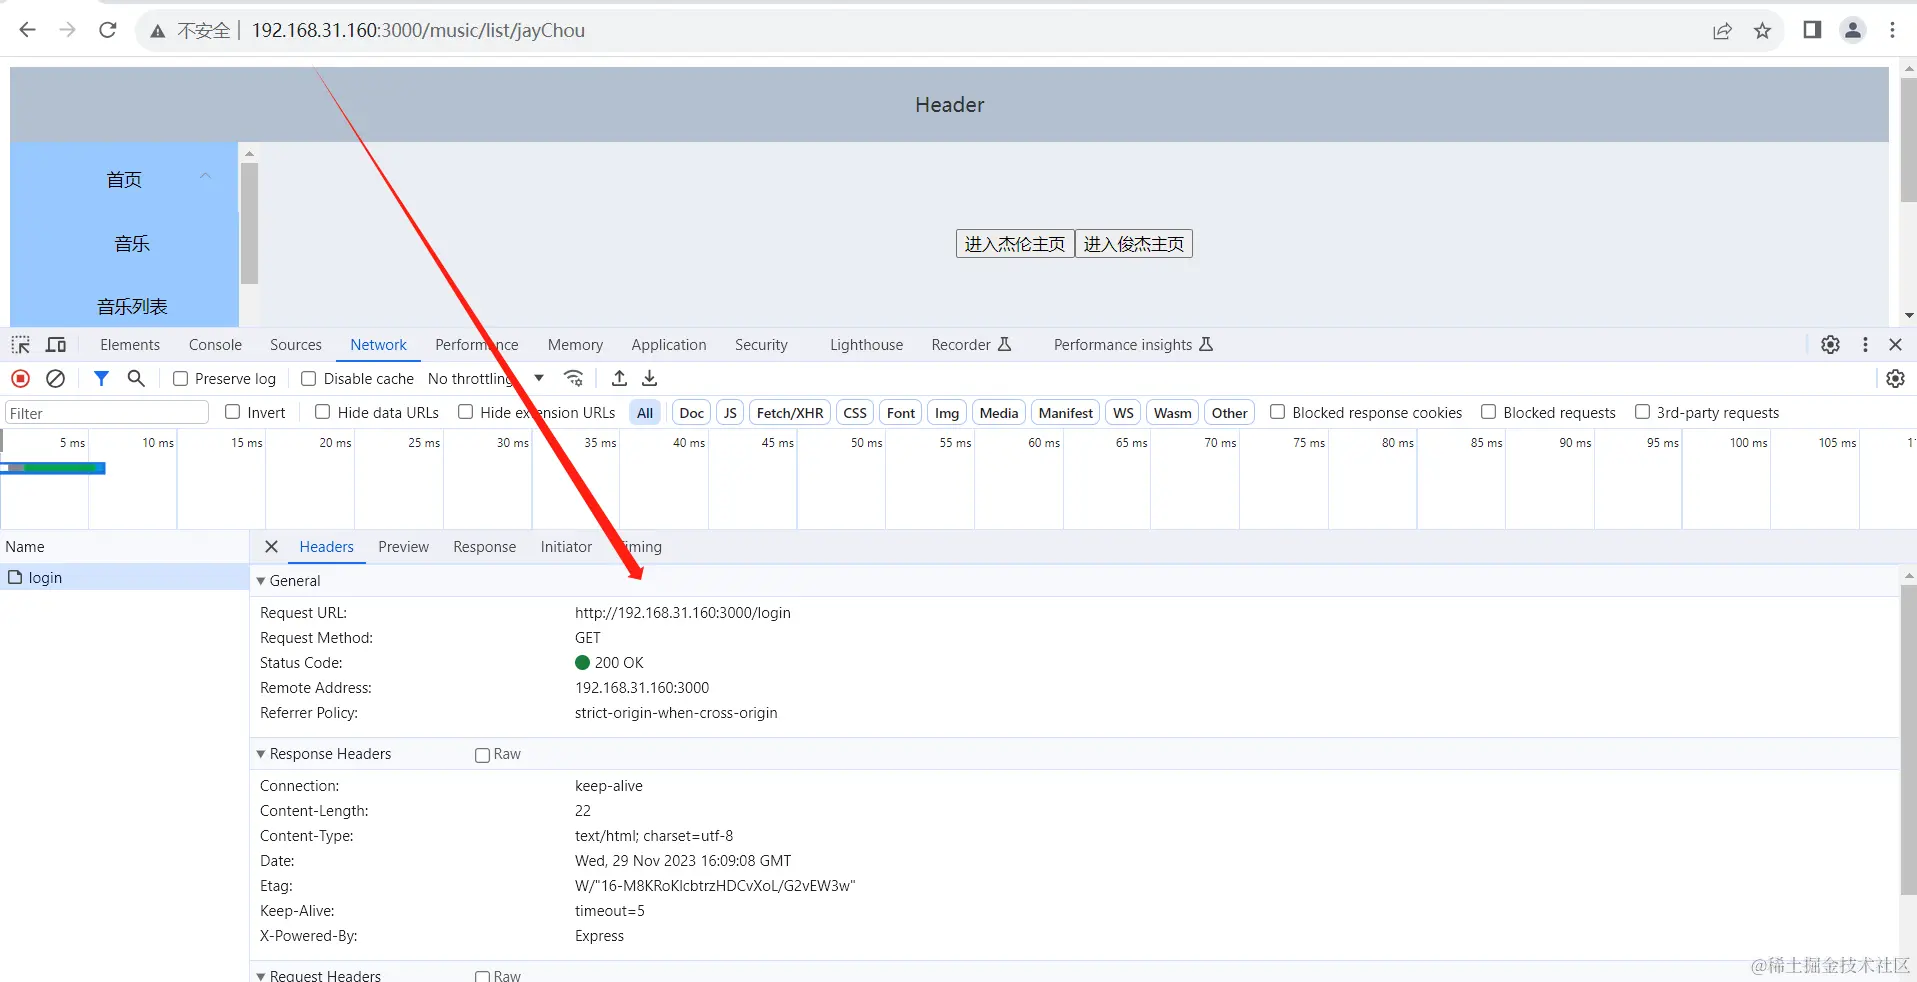Viewport: 1917px width, 982px height.
Task: Tick Hide extension URLs checkbox
Action: [465, 412]
